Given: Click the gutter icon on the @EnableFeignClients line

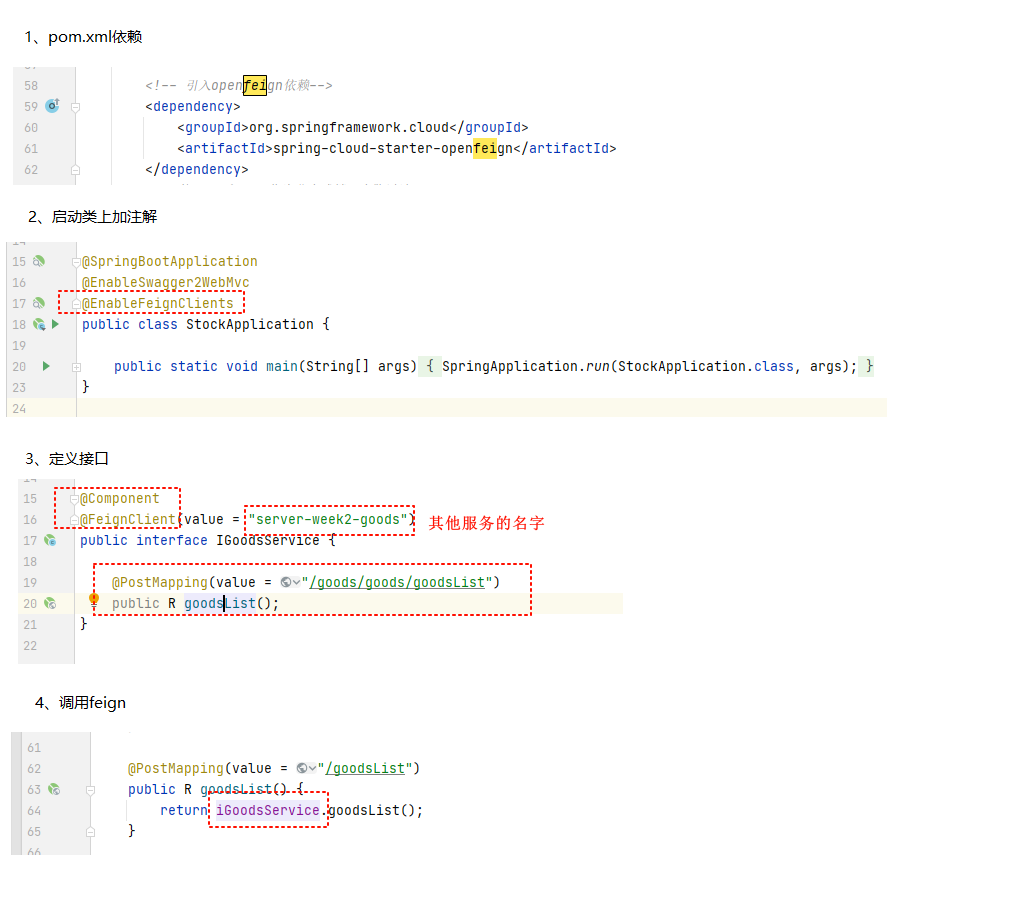Looking at the screenshot, I should tap(39, 303).
